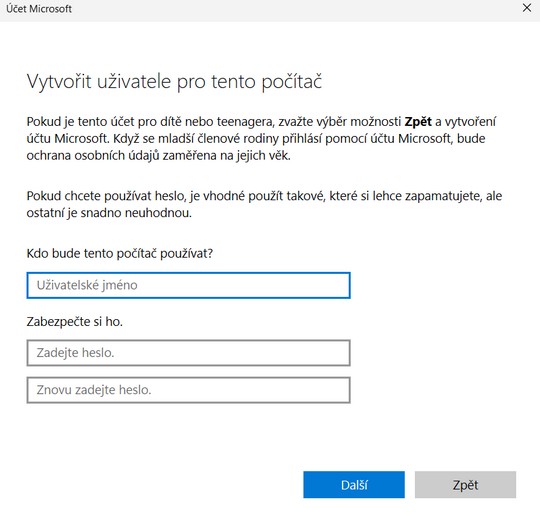
Task: Click the paragraph about dítě nebo teenagera
Action: pos(261,138)
